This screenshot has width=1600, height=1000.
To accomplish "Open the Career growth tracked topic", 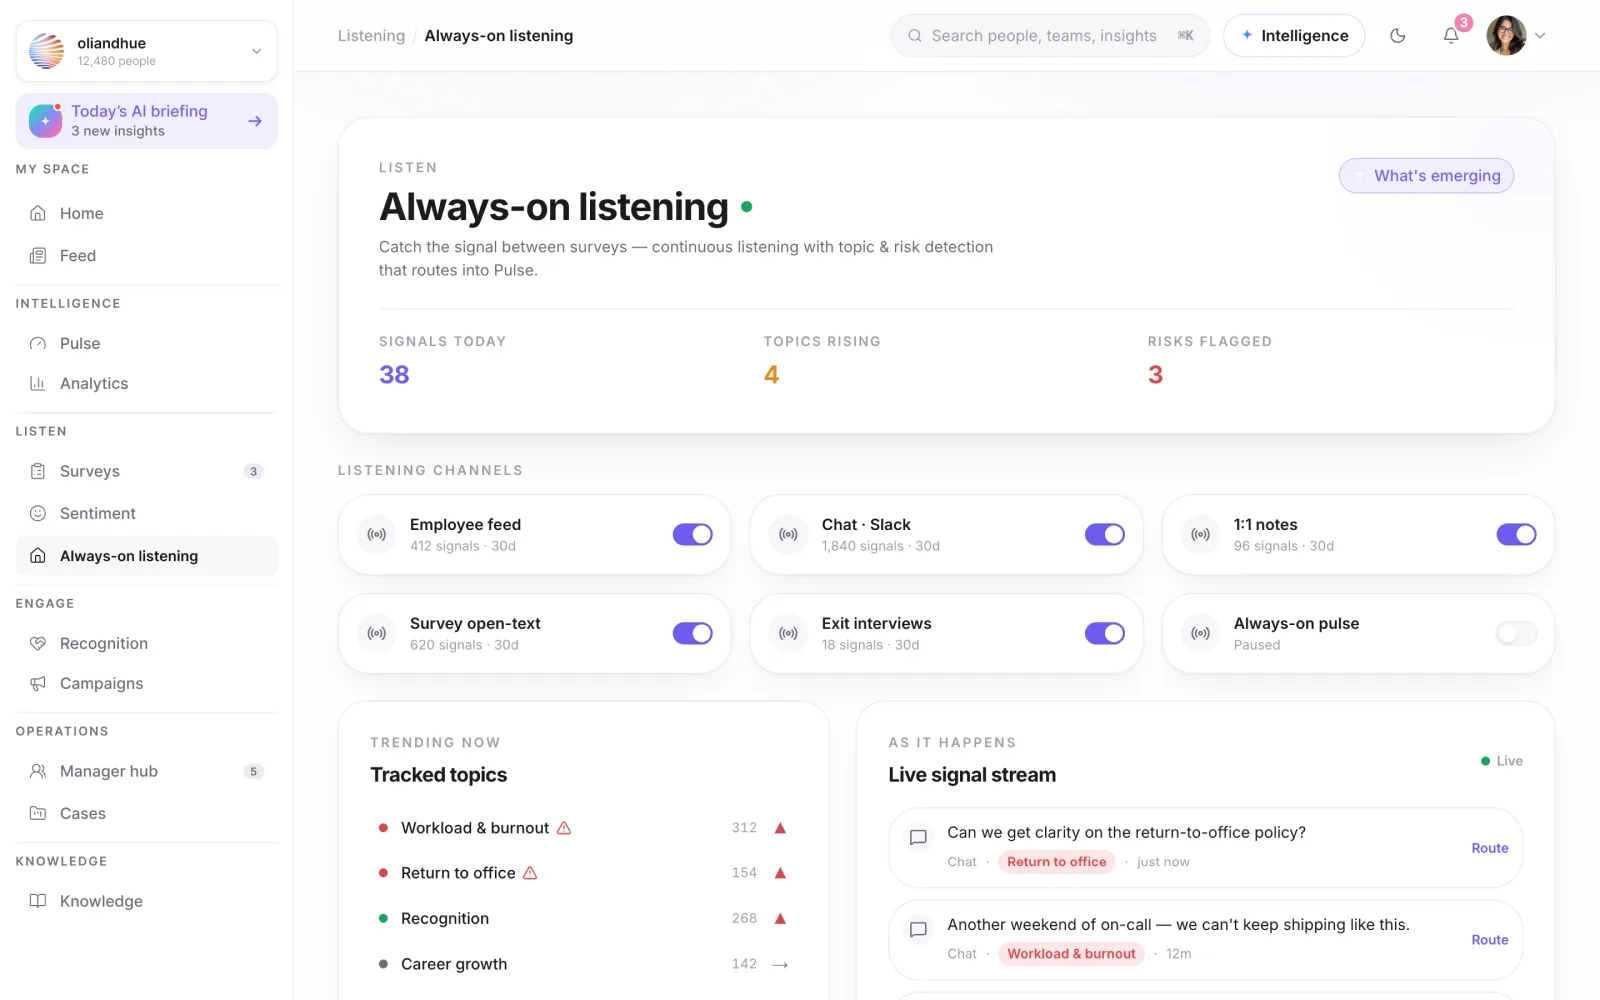I will pyautogui.click(x=584, y=964).
